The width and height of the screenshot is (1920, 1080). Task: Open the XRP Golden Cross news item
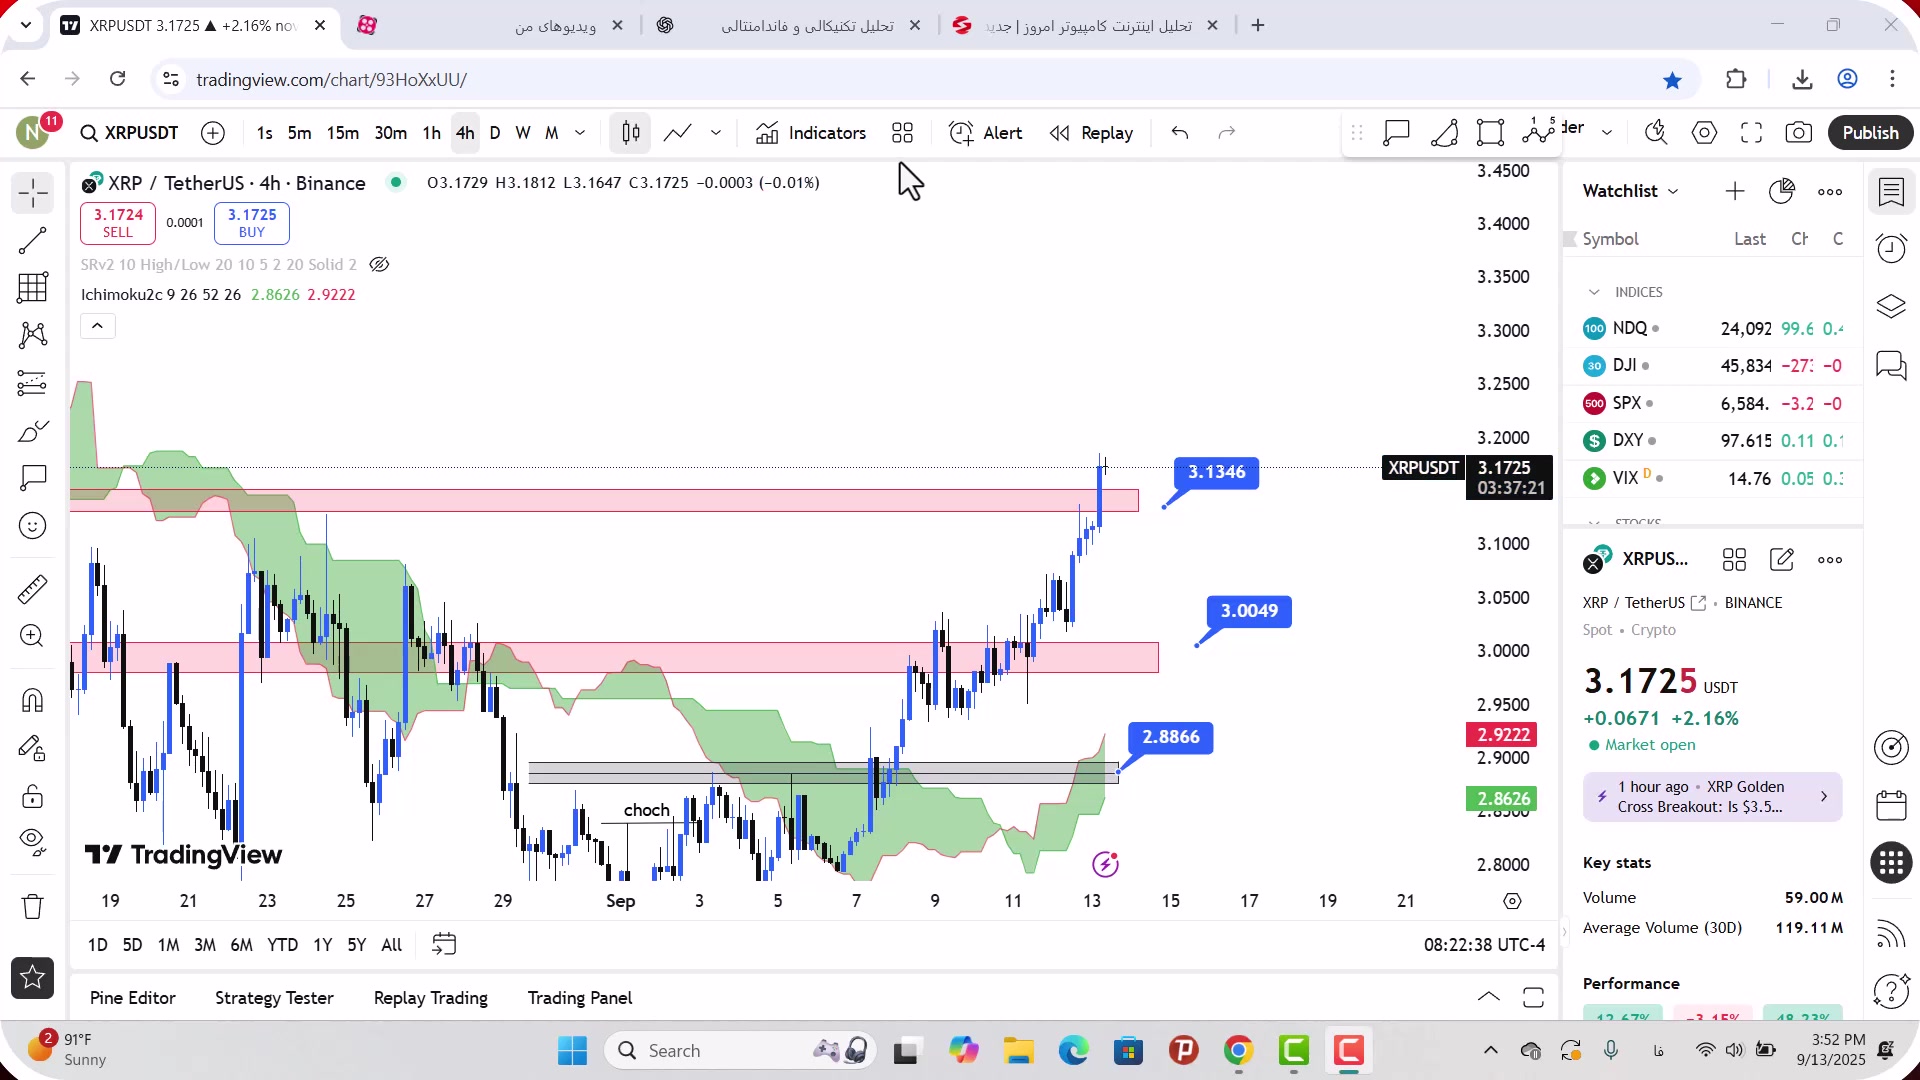(1712, 797)
